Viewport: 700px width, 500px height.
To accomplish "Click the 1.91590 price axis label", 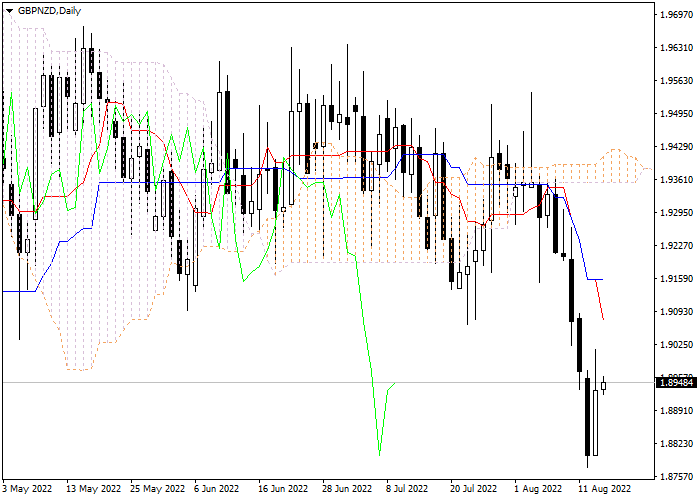I will click(x=676, y=279).
